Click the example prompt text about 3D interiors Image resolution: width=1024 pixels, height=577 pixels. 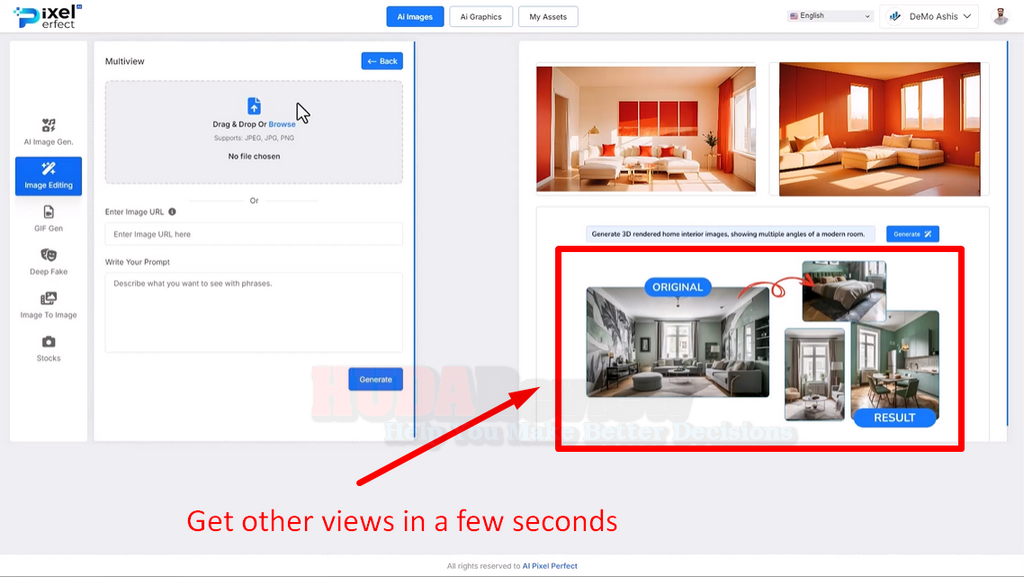728,234
